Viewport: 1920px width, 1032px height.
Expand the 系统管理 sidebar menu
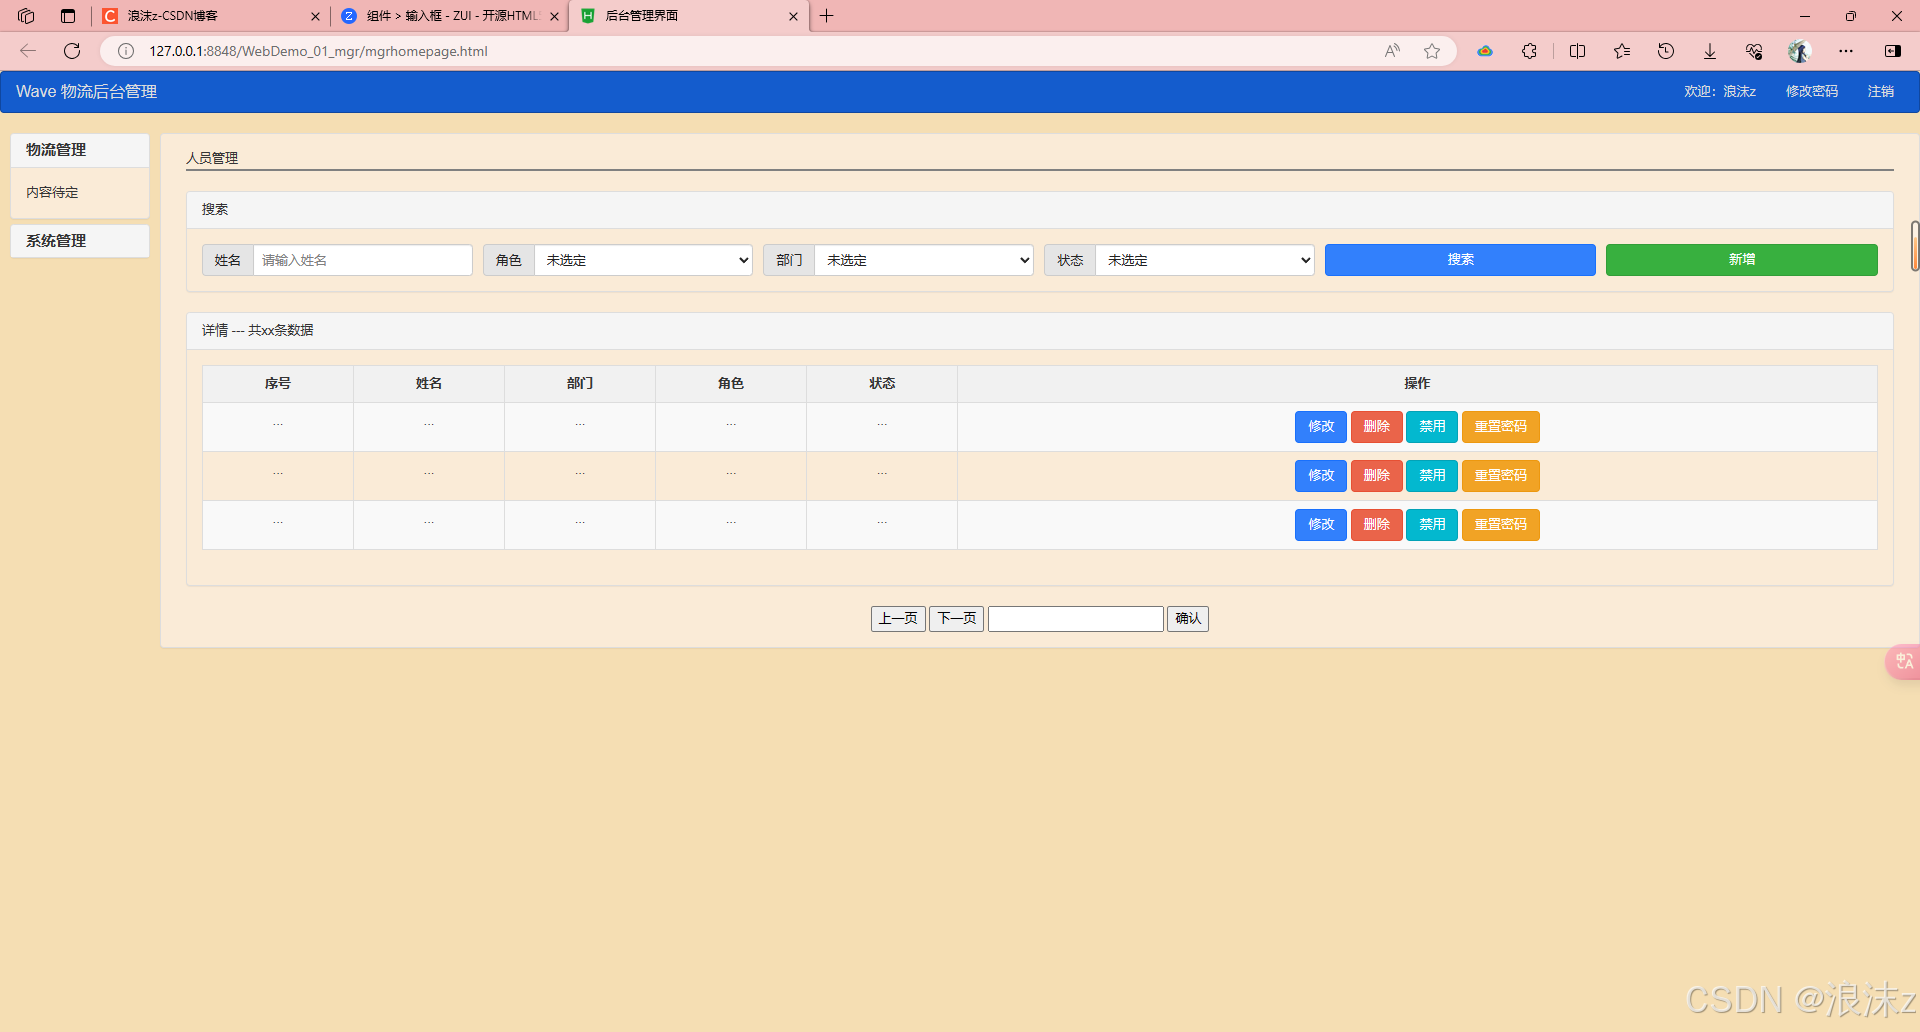pyautogui.click(x=80, y=241)
